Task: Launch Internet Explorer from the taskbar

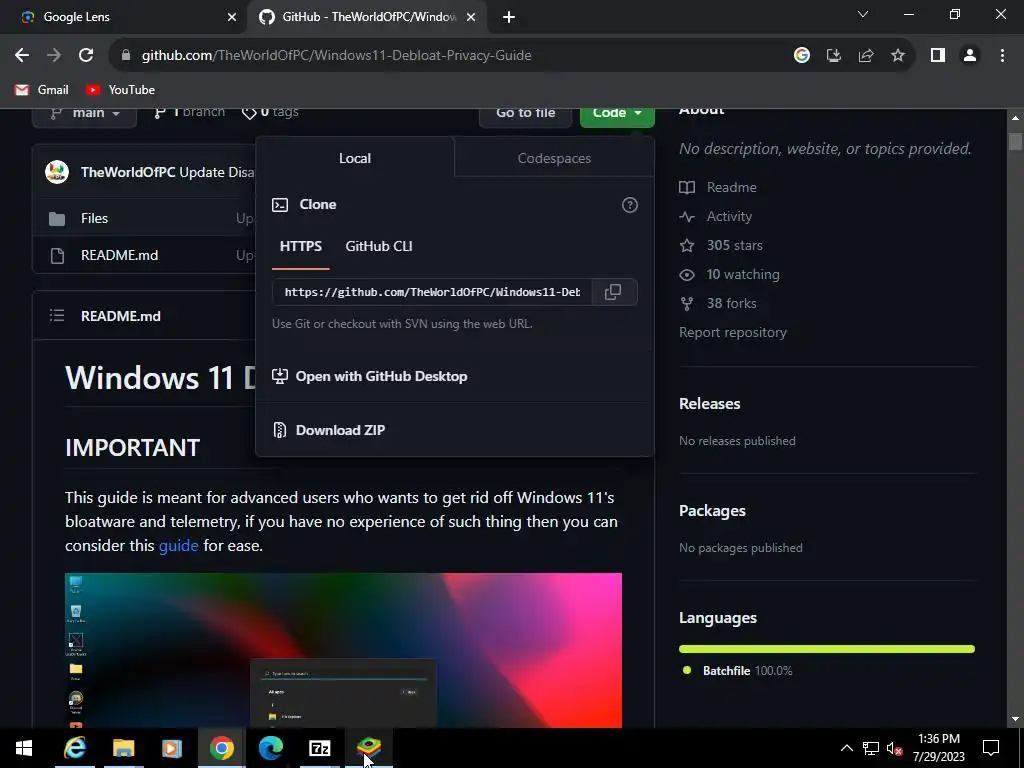Action: pyautogui.click(x=74, y=748)
